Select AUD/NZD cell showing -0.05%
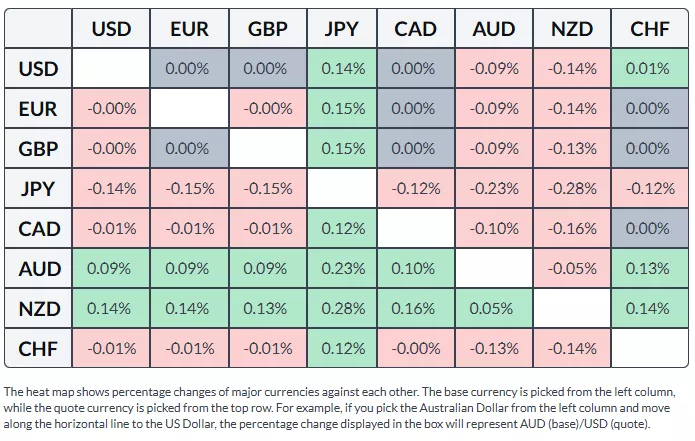695x441 pixels. click(572, 269)
